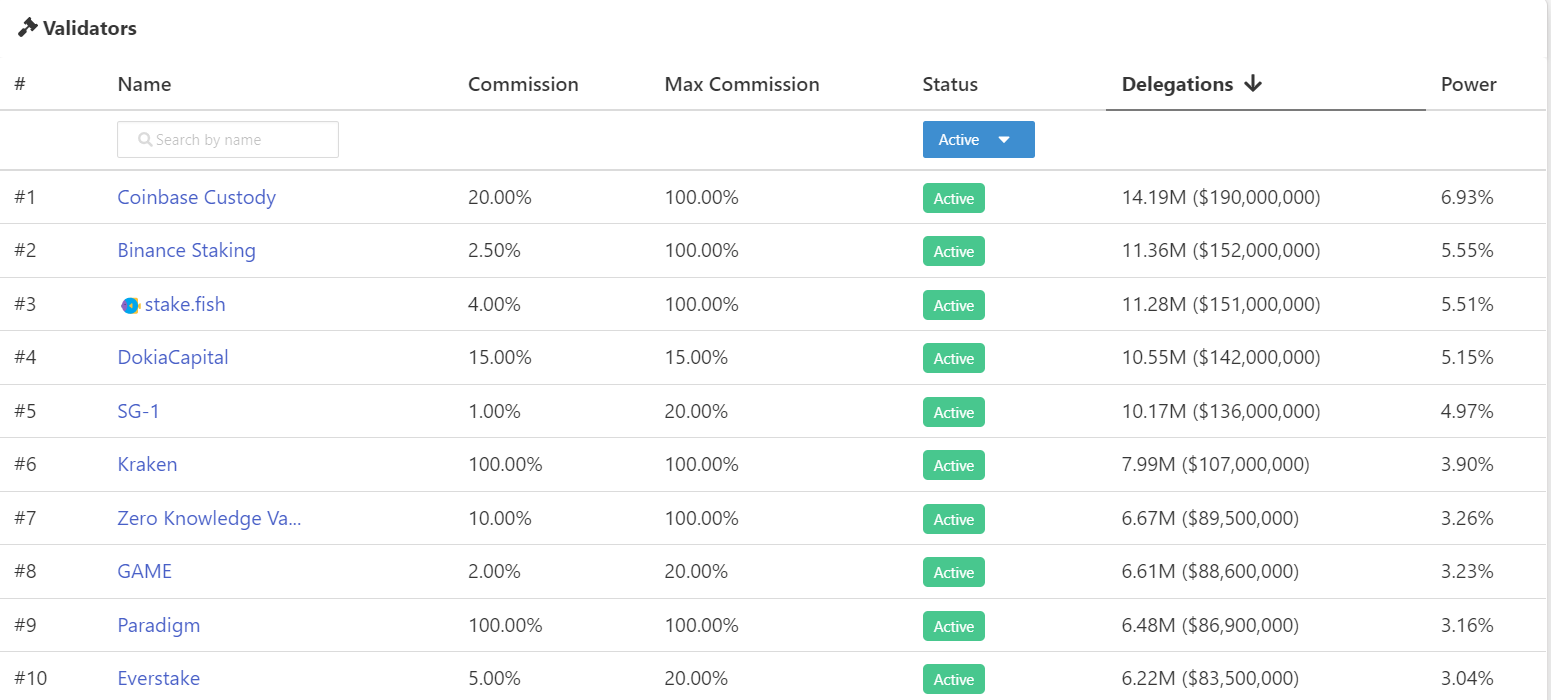The width and height of the screenshot is (1551, 700).
Task: Click the Active badge for Binance Staking
Action: coord(954,251)
